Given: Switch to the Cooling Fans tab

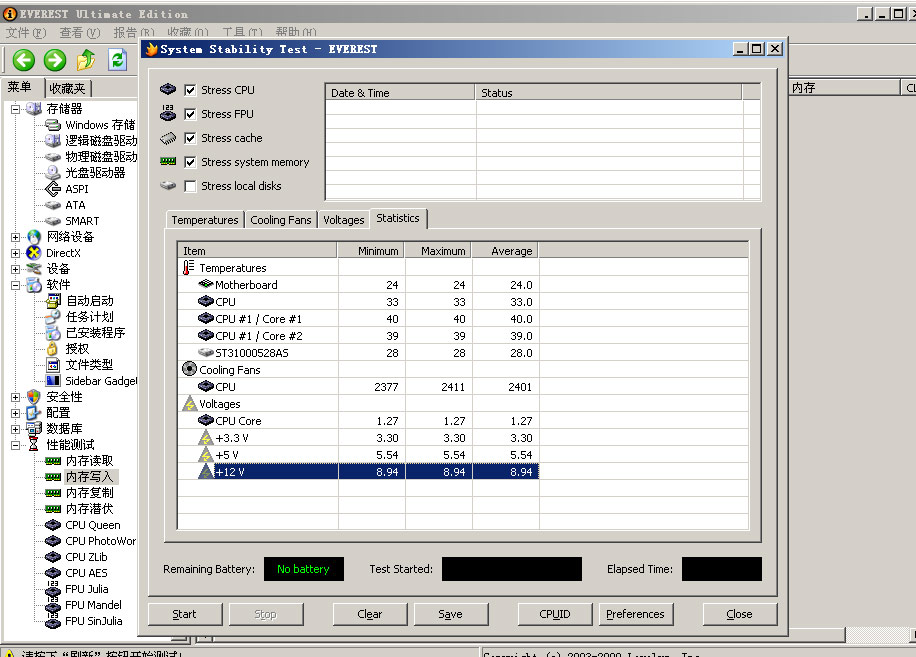Looking at the screenshot, I should (280, 220).
